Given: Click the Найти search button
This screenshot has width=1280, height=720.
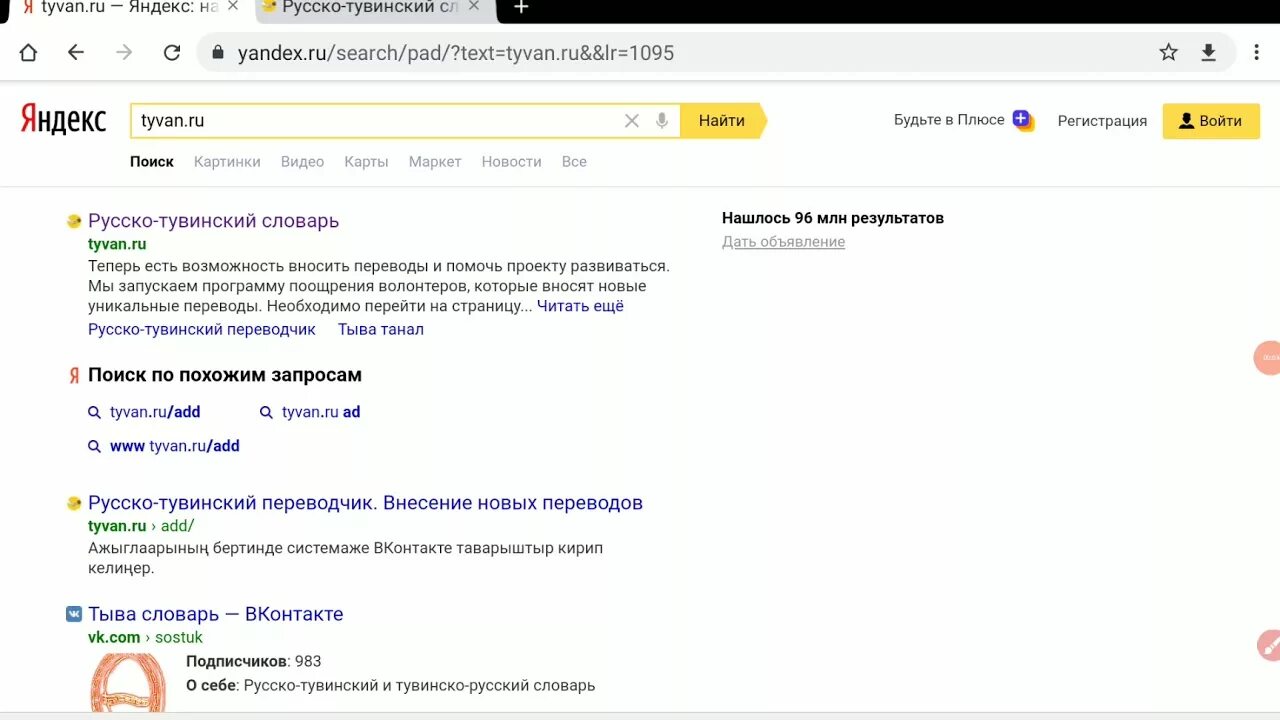Looking at the screenshot, I should [x=722, y=121].
